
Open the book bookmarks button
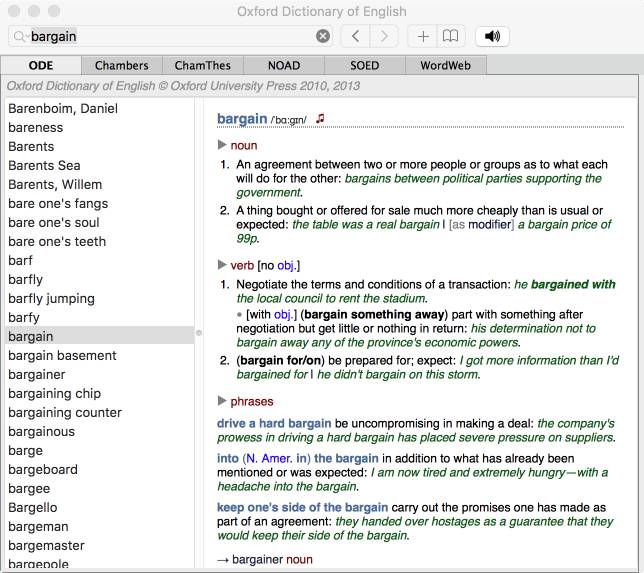click(x=451, y=36)
